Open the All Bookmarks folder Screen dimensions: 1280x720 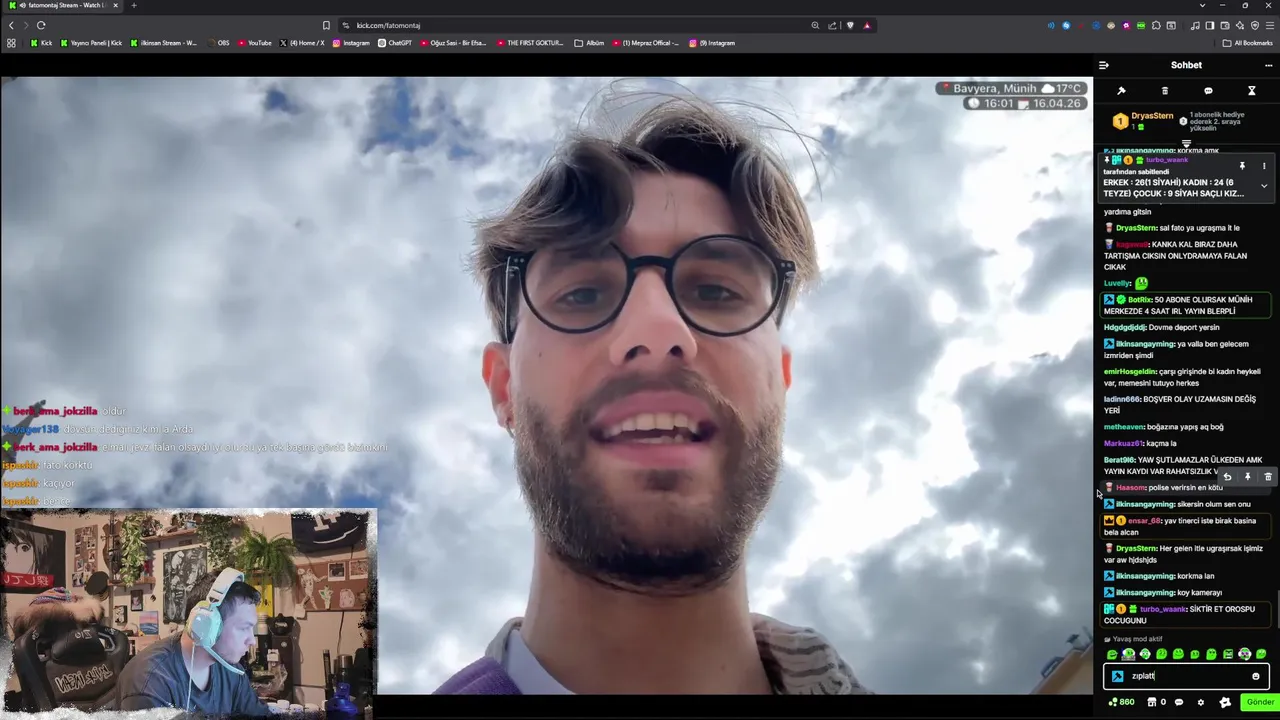[1247, 43]
